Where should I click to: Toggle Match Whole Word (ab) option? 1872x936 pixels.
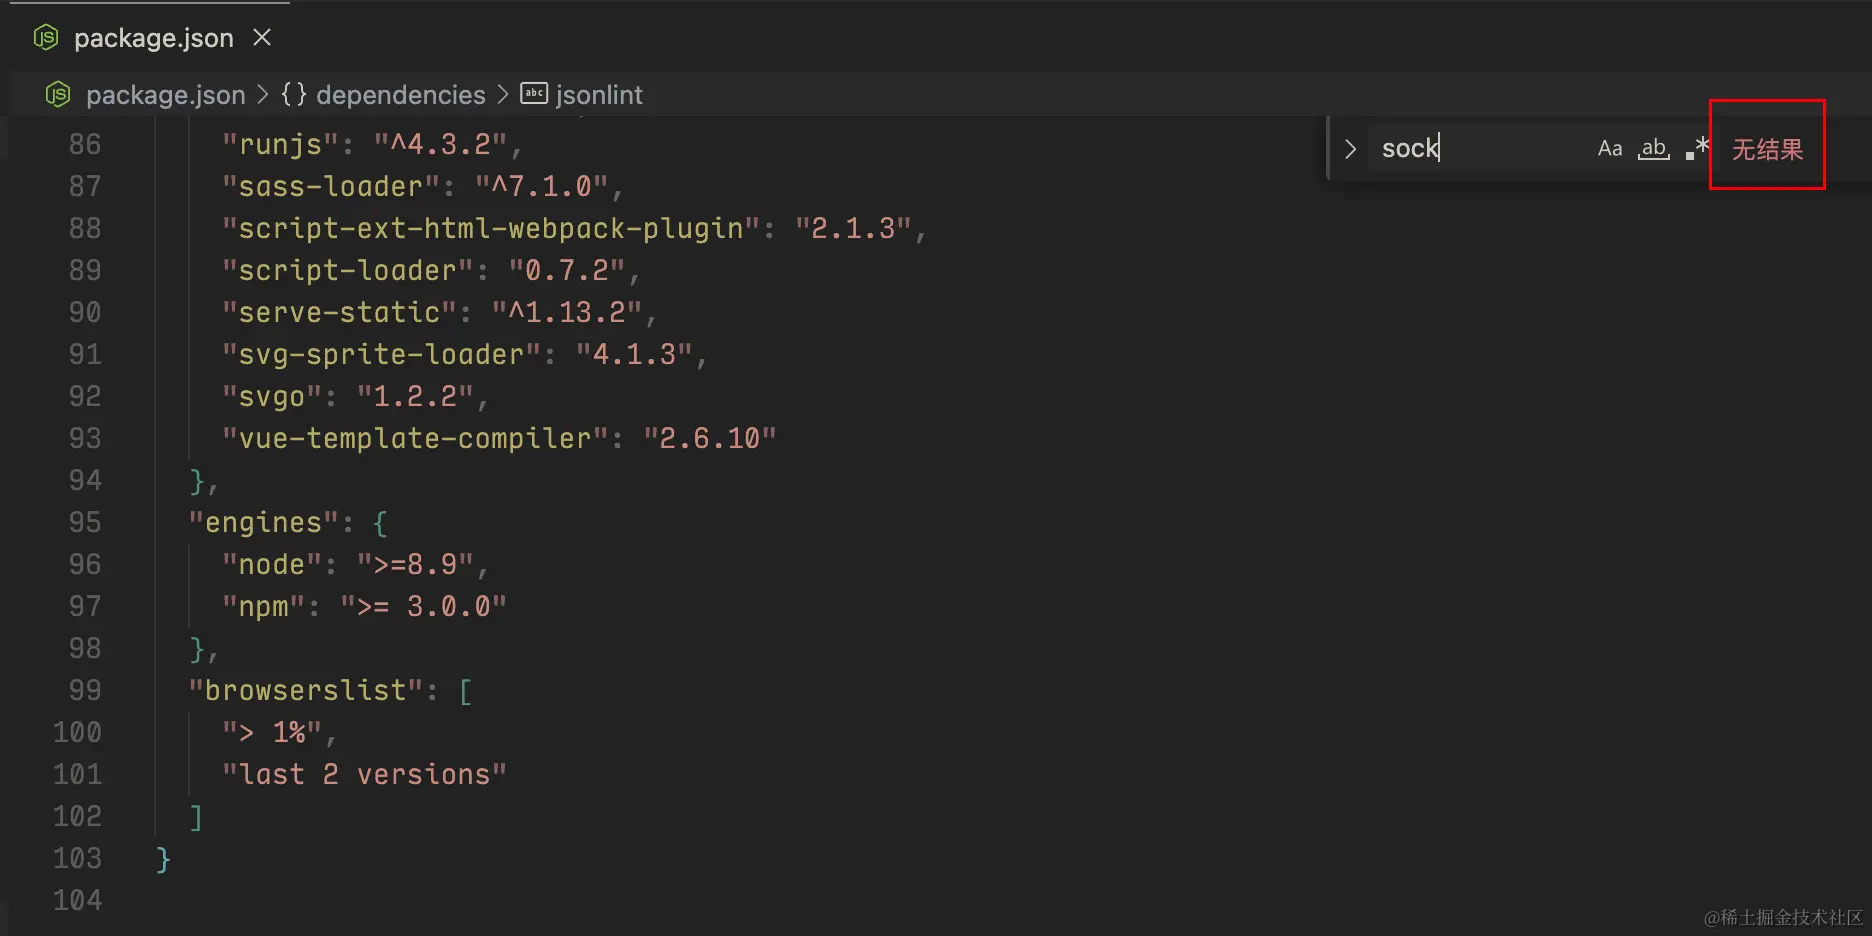coord(1654,149)
